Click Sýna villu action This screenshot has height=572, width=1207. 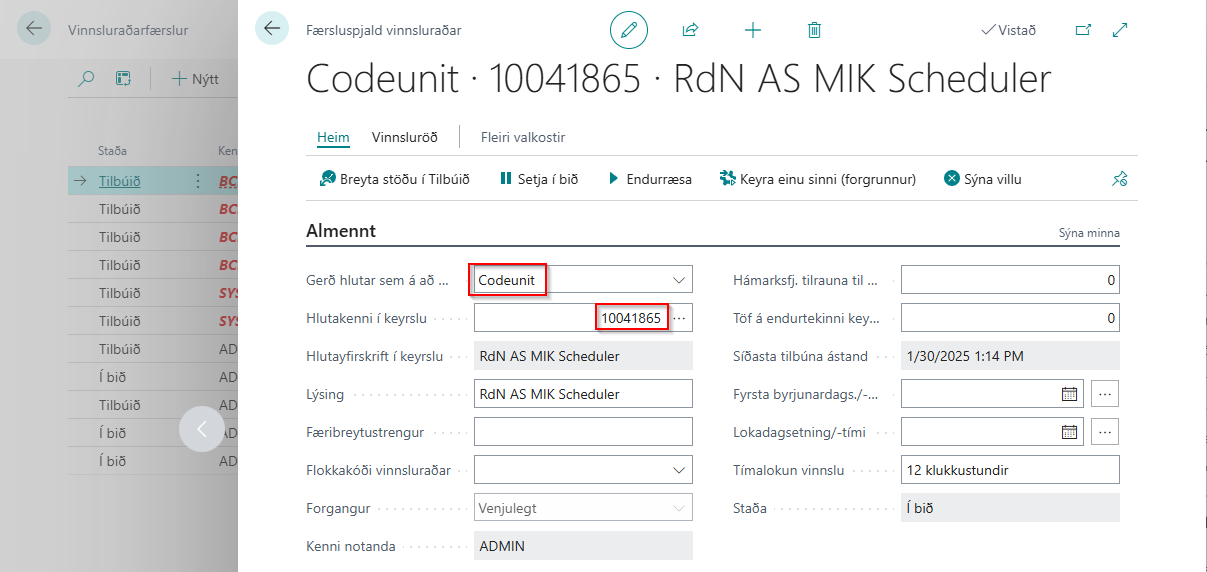click(983, 179)
